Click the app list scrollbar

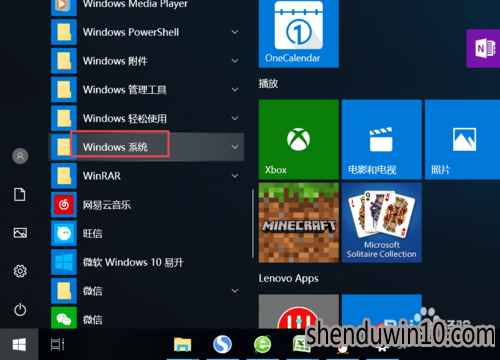(x=253, y=223)
